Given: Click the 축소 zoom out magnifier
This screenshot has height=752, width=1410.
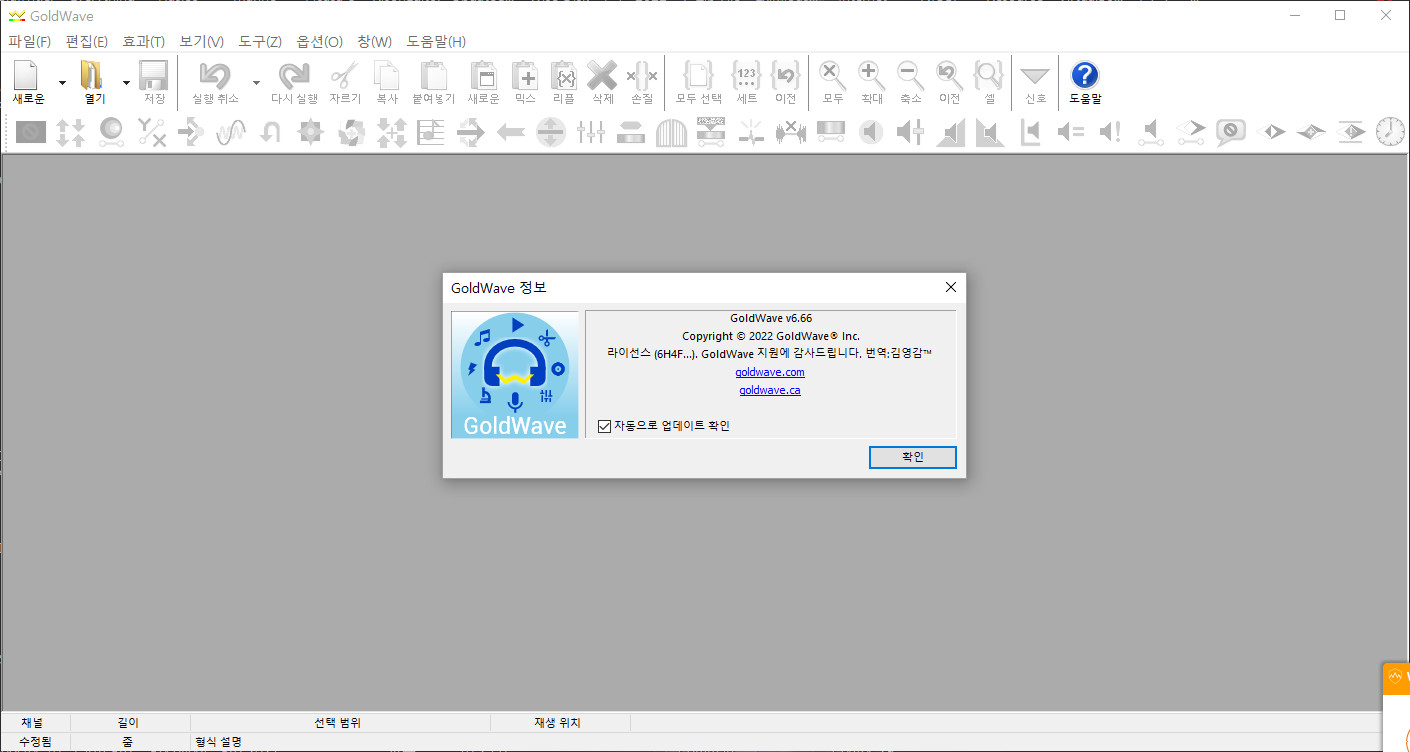Looking at the screenshot, I should [x=910, y=75].
